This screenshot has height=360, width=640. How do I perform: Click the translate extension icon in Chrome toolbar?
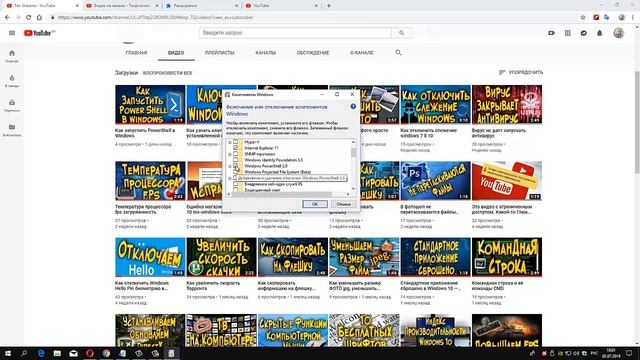[x=607, y=17]
